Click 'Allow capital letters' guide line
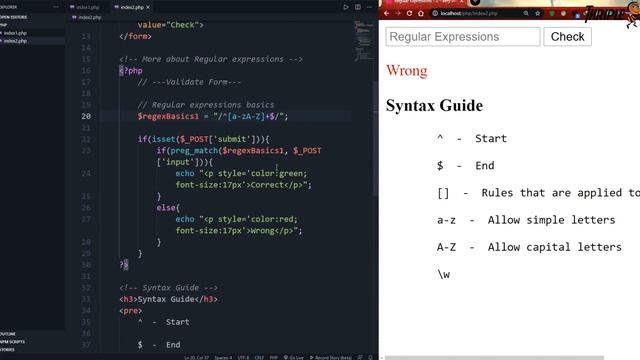 click(x=529, y=247)
